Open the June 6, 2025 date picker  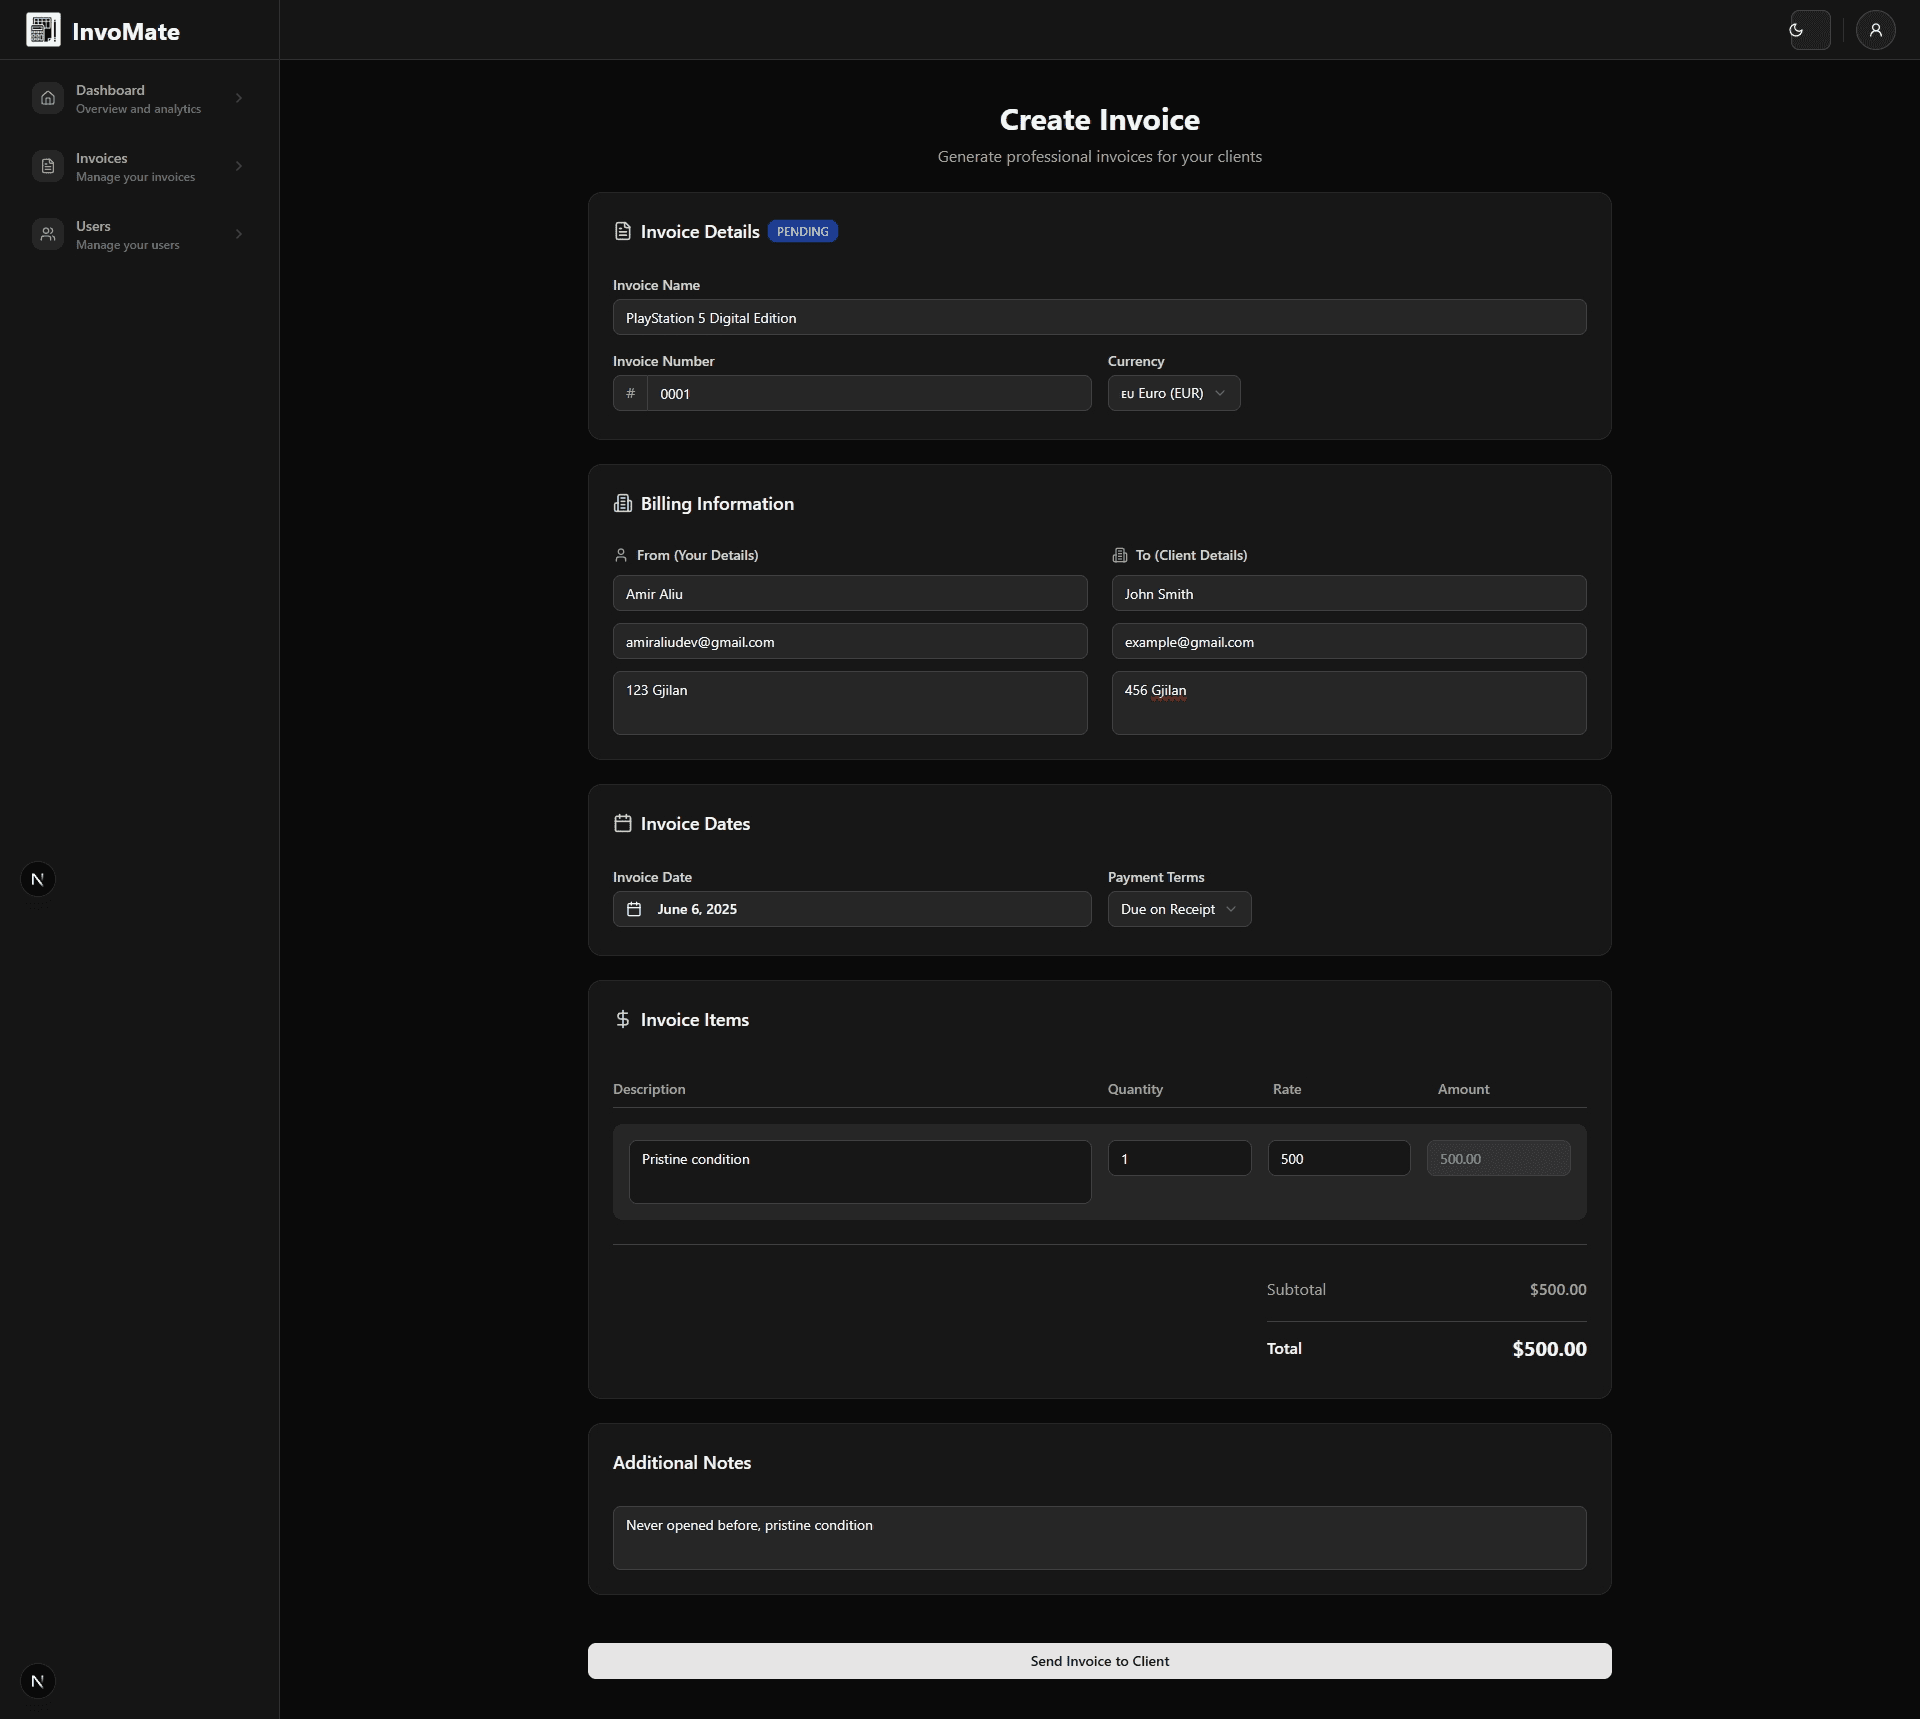coord(851,909)
